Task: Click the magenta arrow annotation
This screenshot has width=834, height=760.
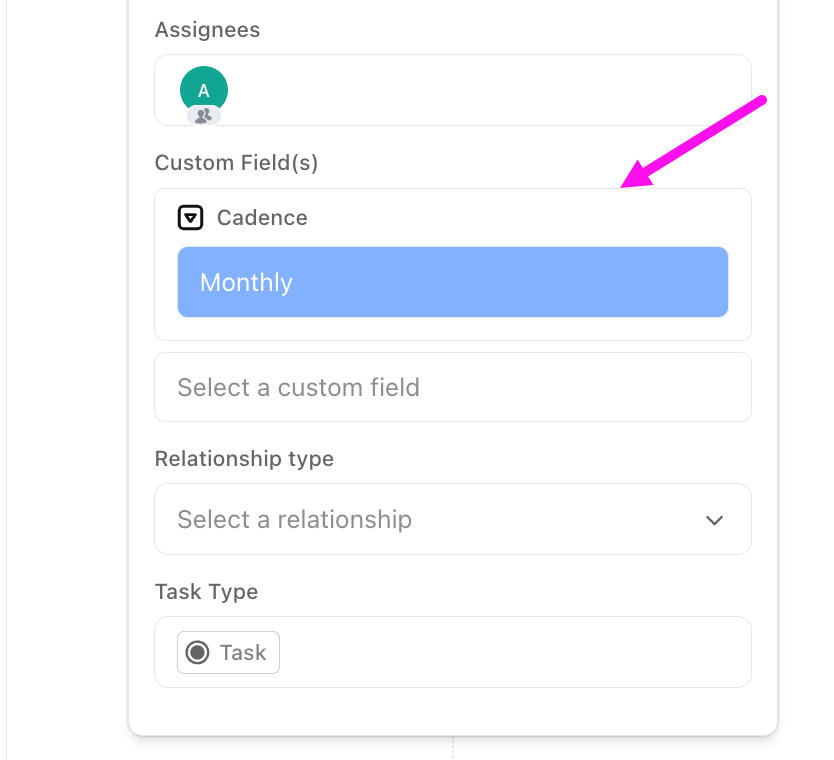Action: click(x=694, y=142)
